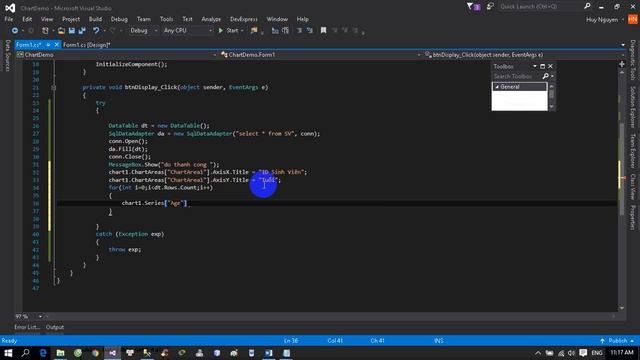Click the Publish button in status bar
640x360 pixels.
click(x=617, y=341)
